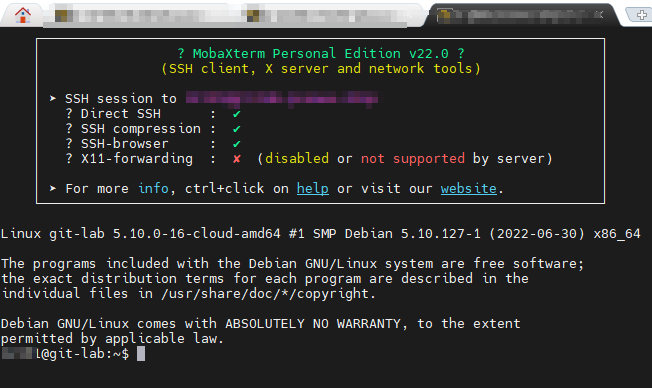Screen dimensions: 652x388
Task: Open the 'website' link in the banner
Action: (469, 189)
